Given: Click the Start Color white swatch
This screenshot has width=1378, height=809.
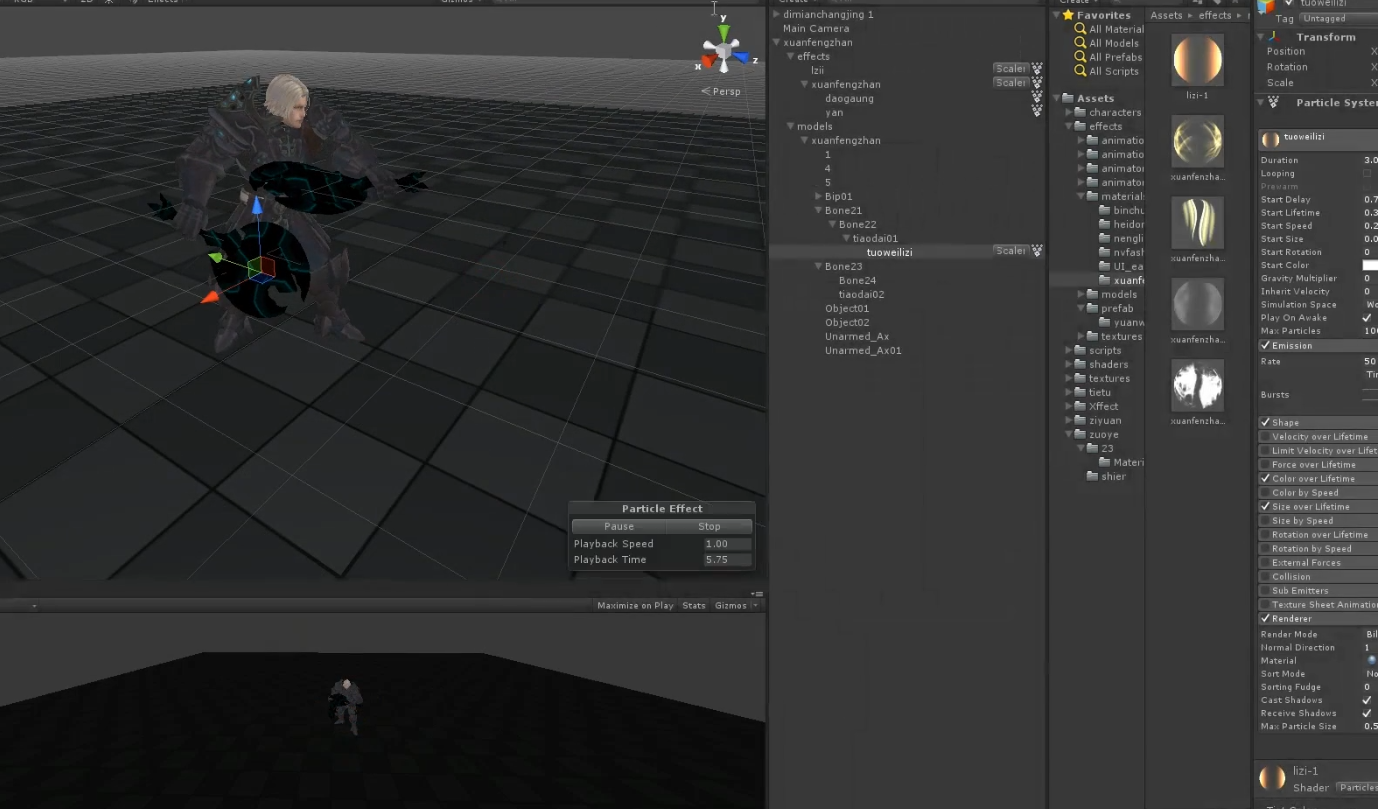Looking at the screenshot, I should 1370,265.
